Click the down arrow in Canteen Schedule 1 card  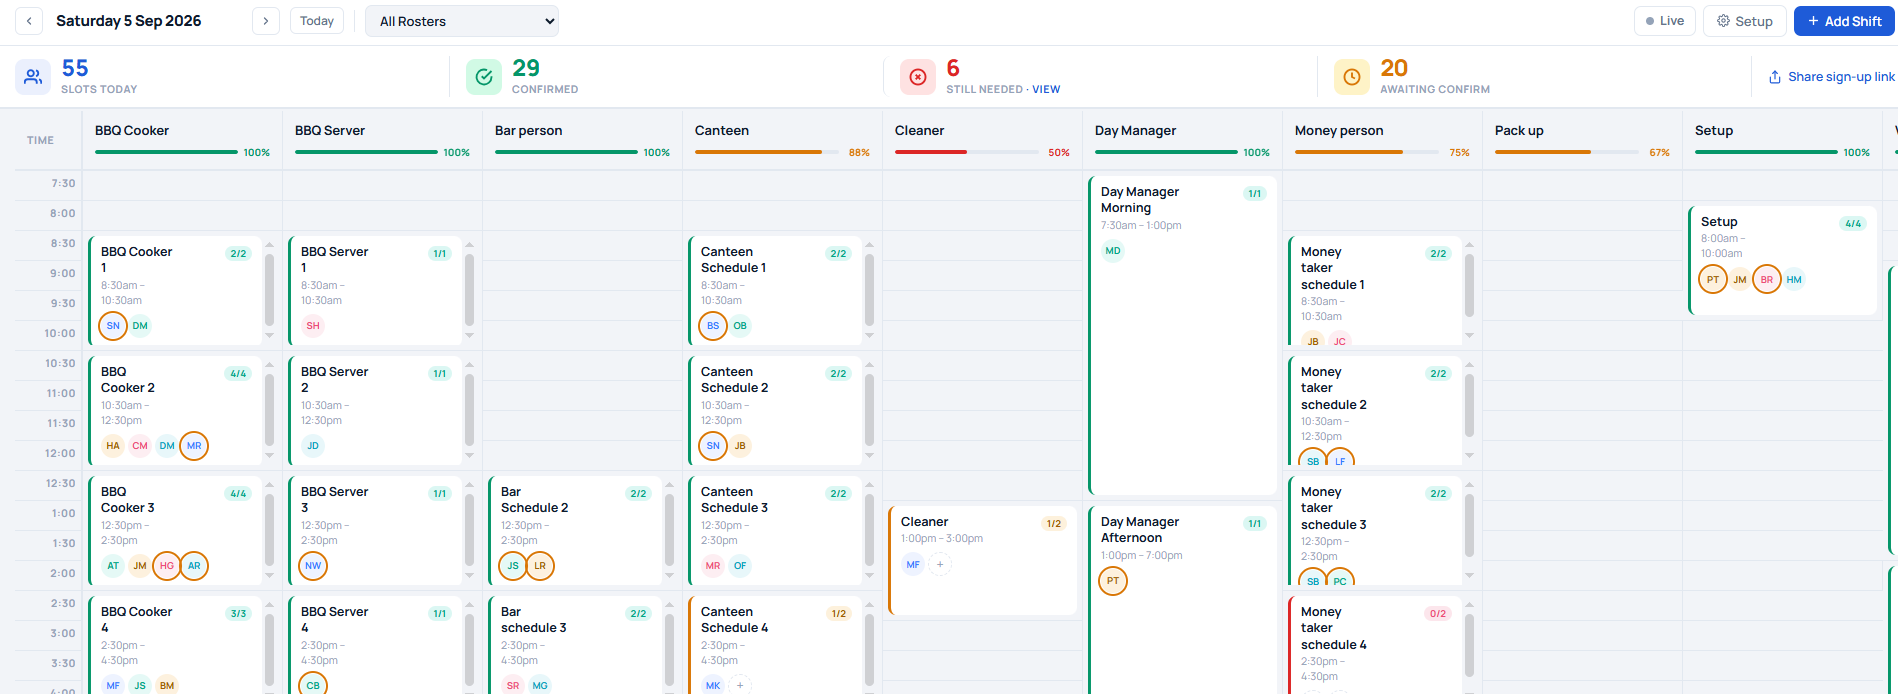click(x=870, y=336)
